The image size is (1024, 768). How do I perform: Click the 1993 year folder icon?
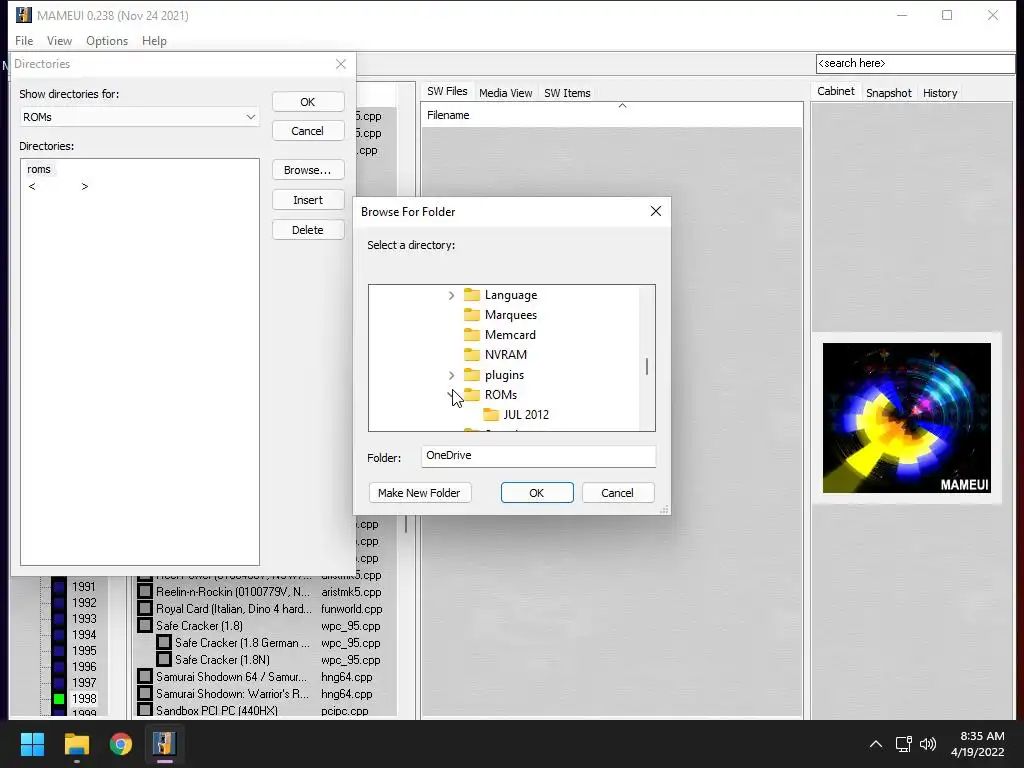click(x=59, y=618)
